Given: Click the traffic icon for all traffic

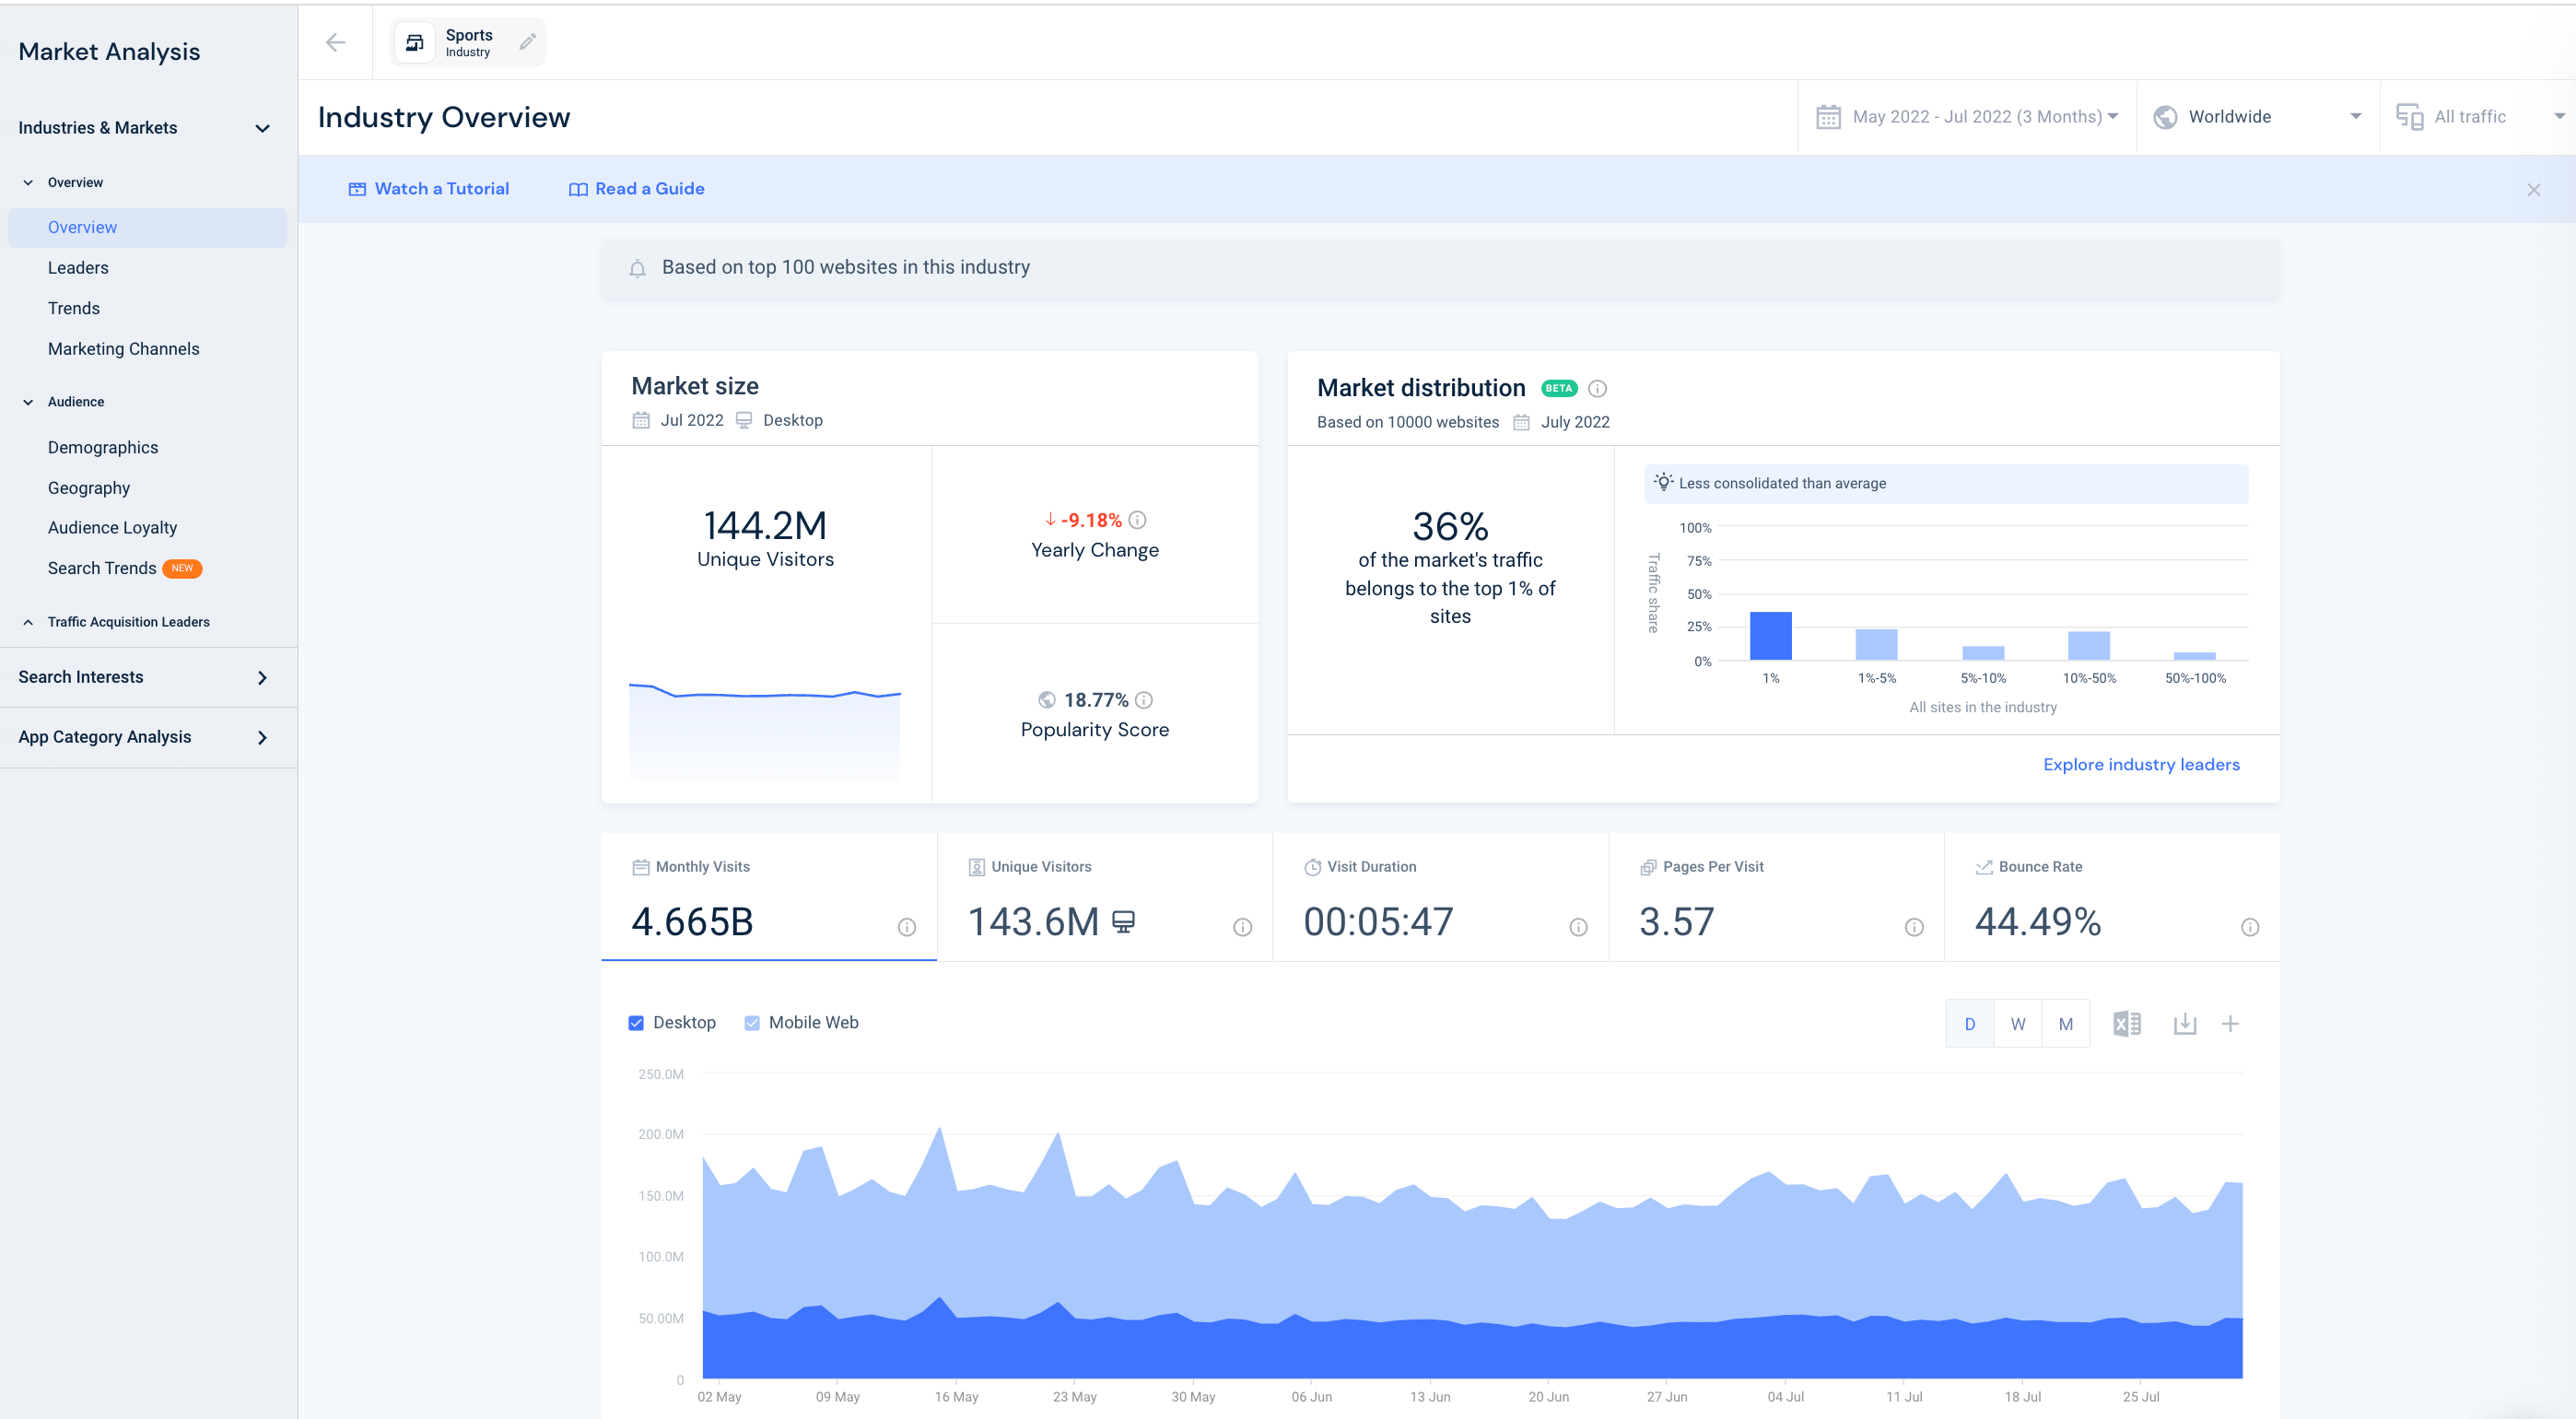Looking at the screenshot, I should 2414,115.
